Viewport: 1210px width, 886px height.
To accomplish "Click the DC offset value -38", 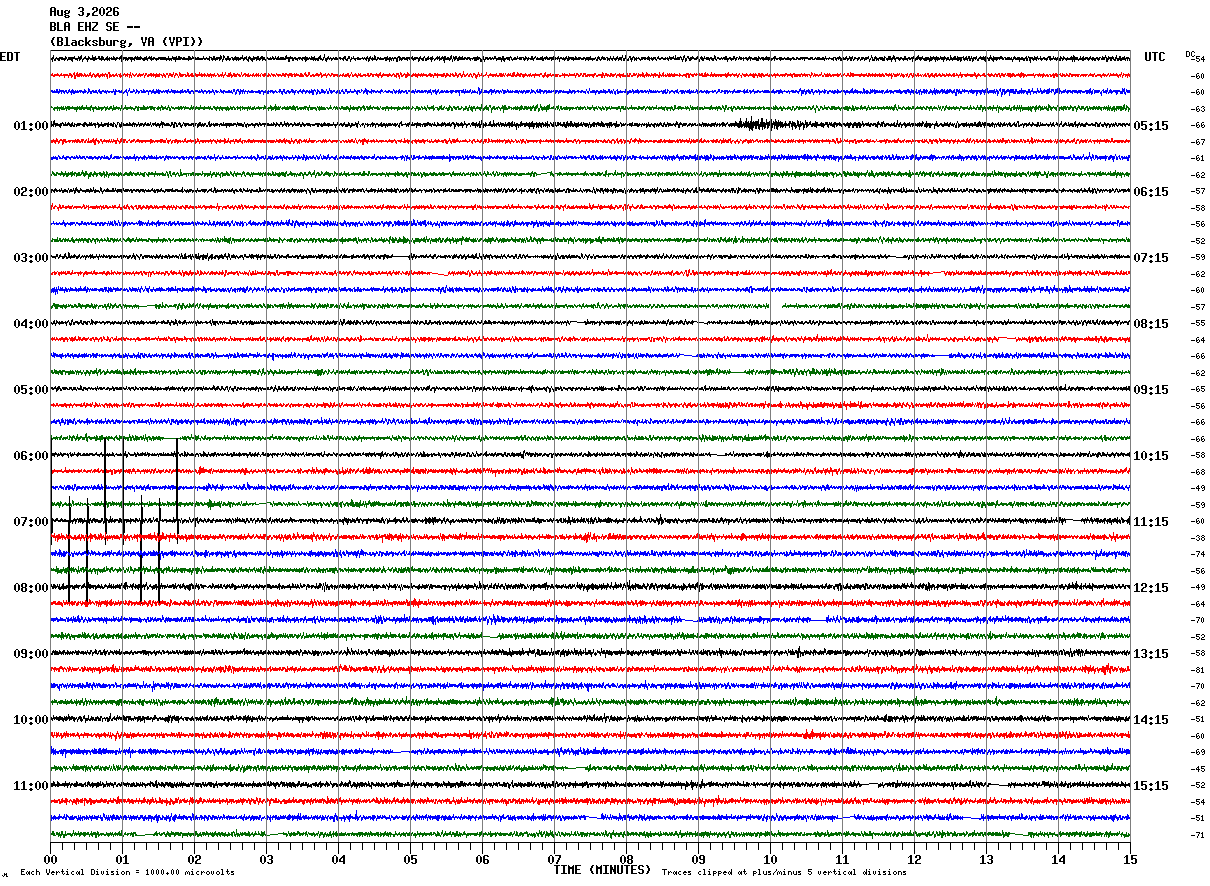I will 1198,538.
